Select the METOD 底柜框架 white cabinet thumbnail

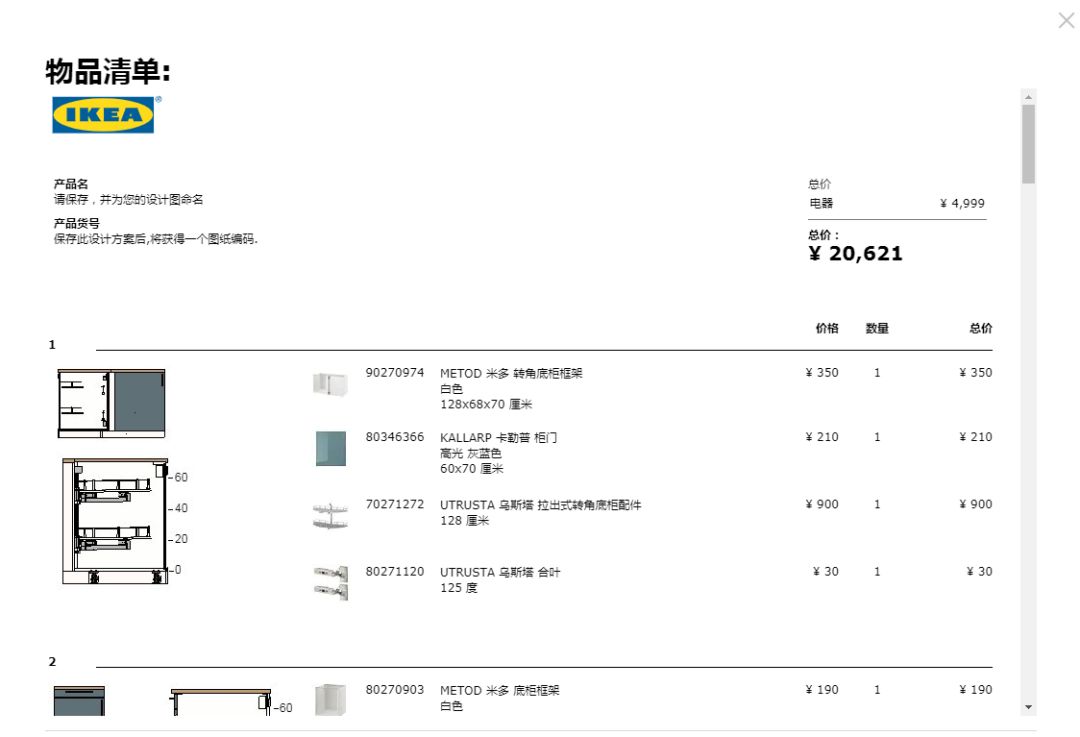(x=330, y=697)
